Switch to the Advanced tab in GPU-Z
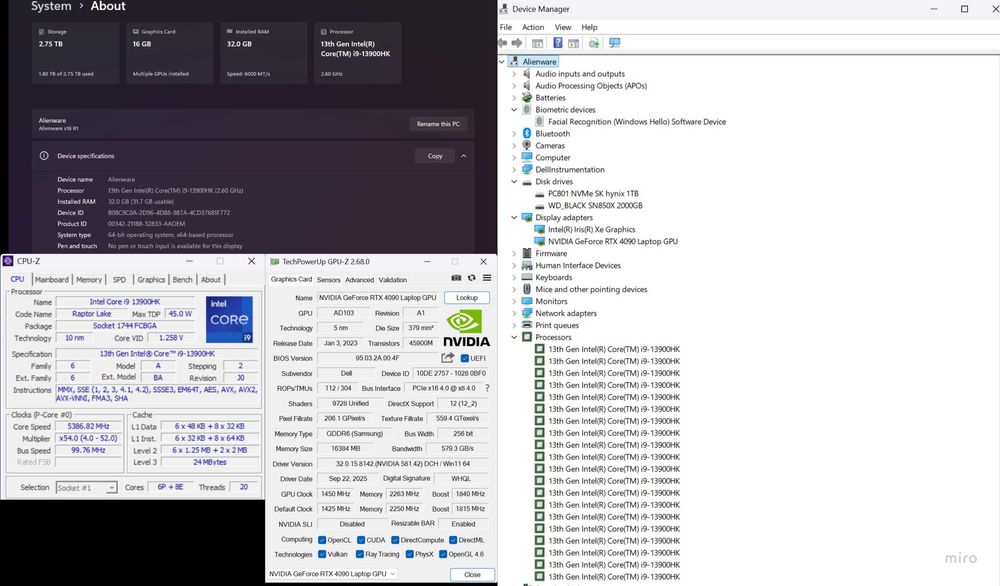This screenshot has height=586, width=1000. tap(360, 279)
